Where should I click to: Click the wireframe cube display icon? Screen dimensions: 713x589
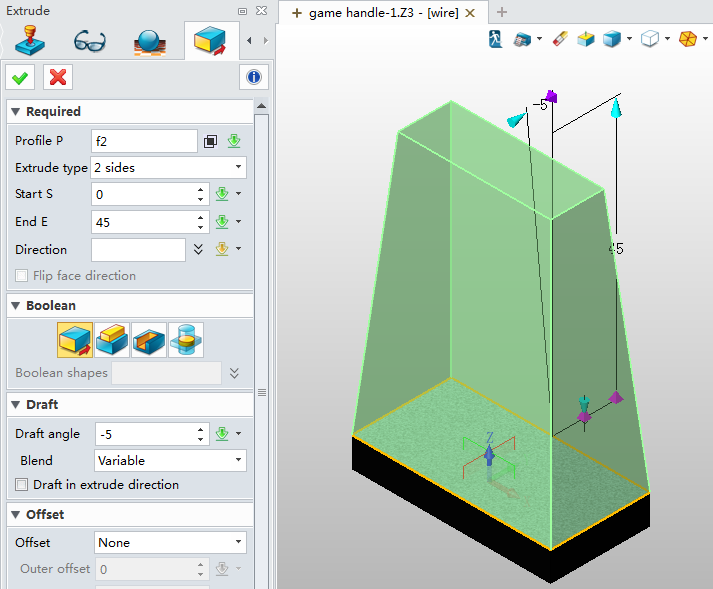coord(650,39)
